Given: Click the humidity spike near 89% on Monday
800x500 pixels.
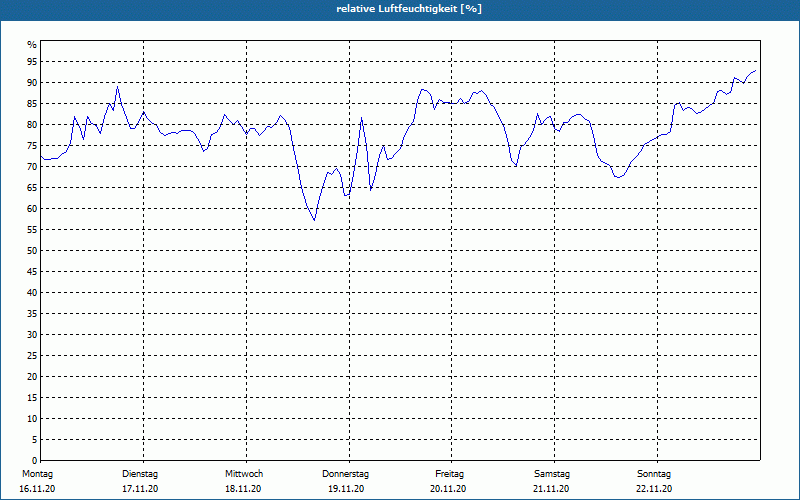Looking at the screenshot, I should (117, 86).
